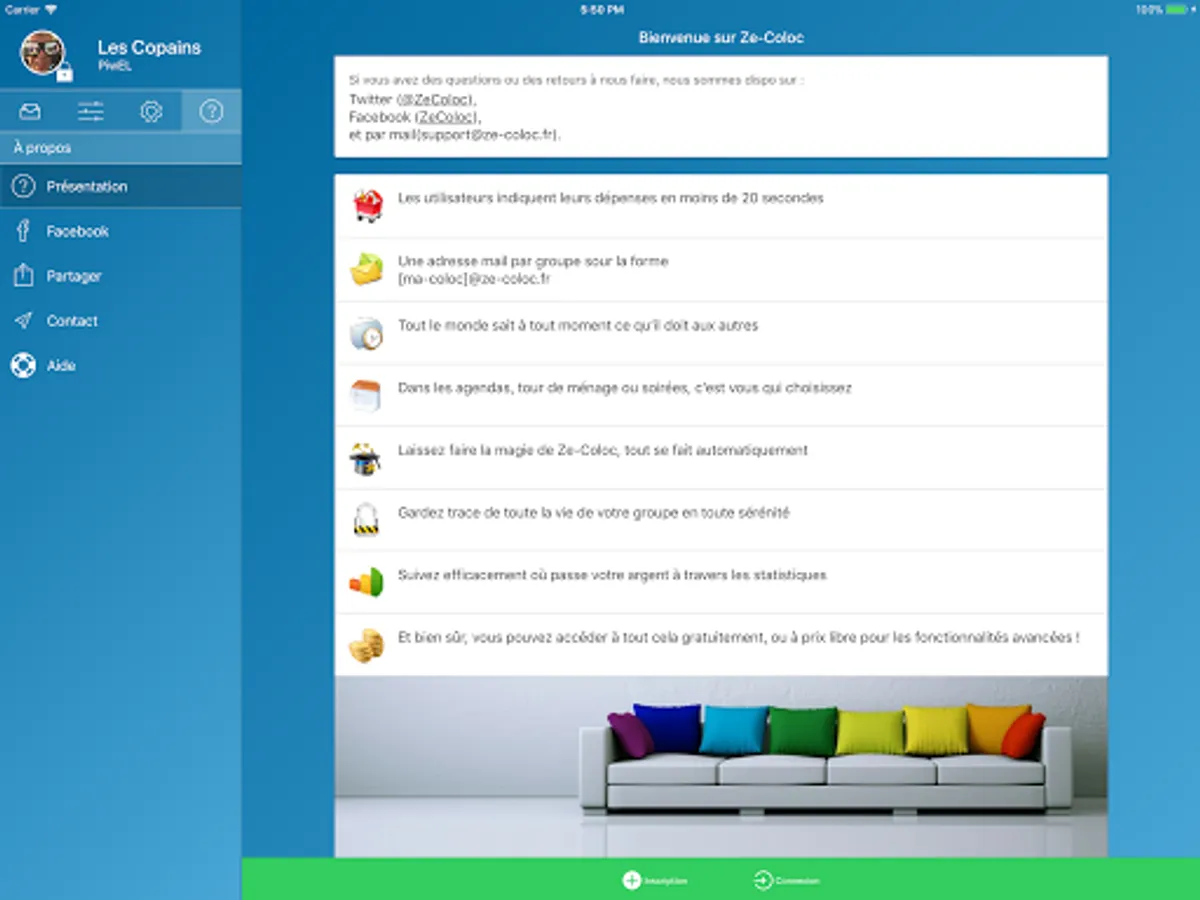Choose Partager in the sidebar
The width and height of the screenshot is (1200, 900).
pyautogui.click(x=120, y=276)
